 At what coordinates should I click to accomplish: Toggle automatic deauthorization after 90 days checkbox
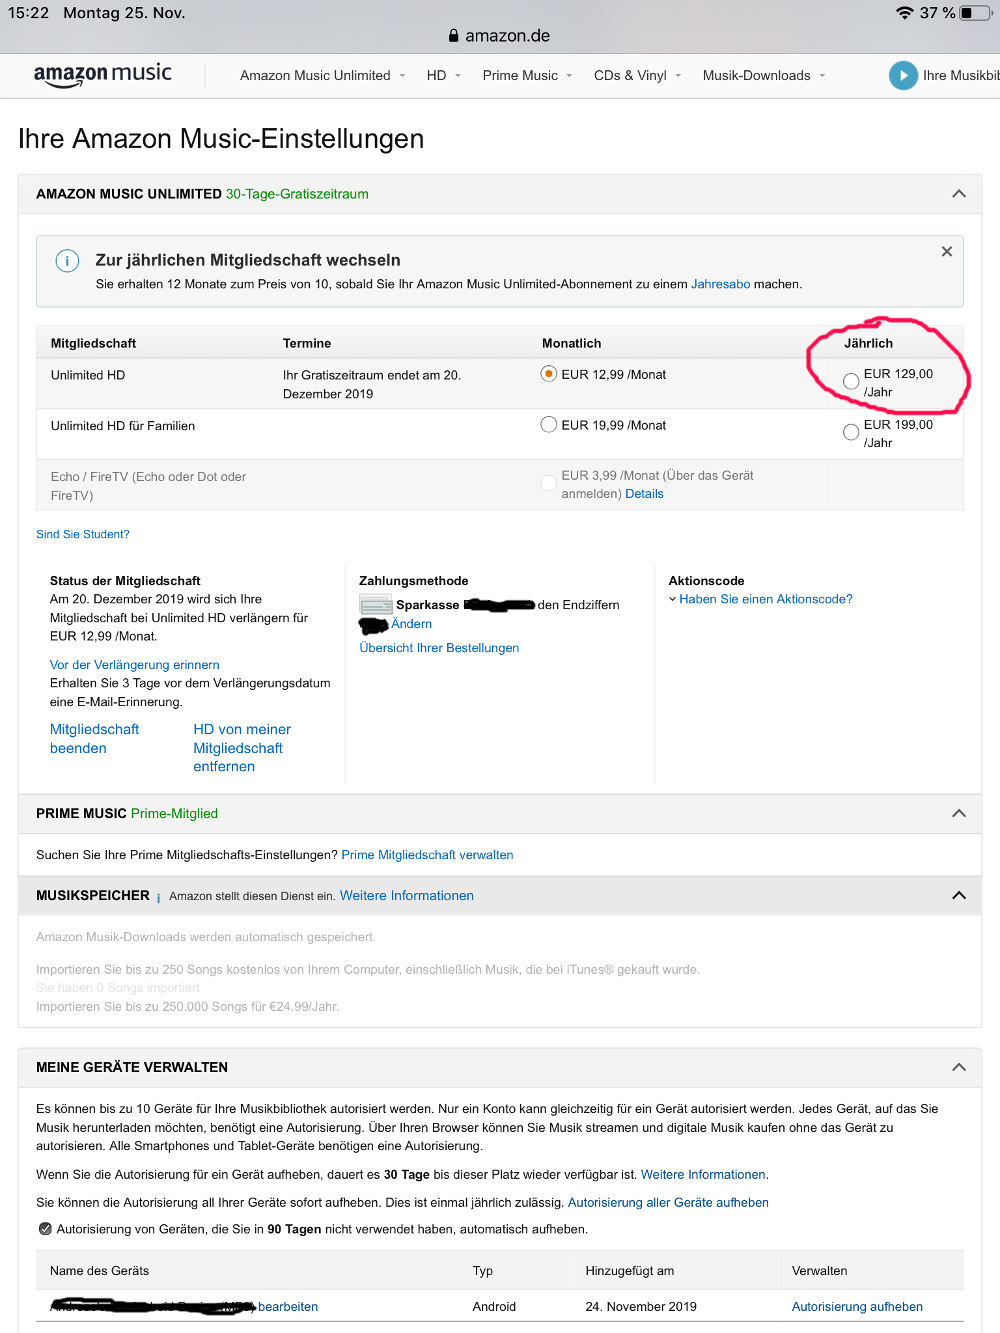click(45, 1229)
